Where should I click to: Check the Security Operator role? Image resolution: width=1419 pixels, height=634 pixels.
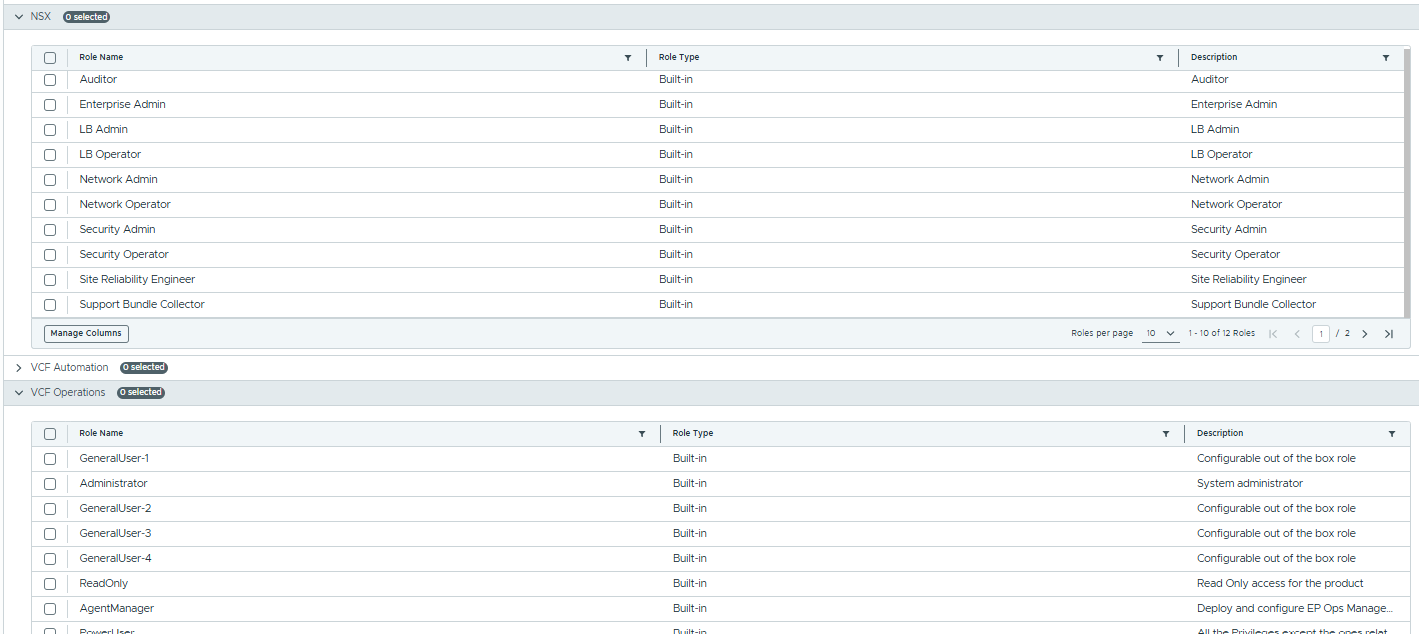[50, 255]
